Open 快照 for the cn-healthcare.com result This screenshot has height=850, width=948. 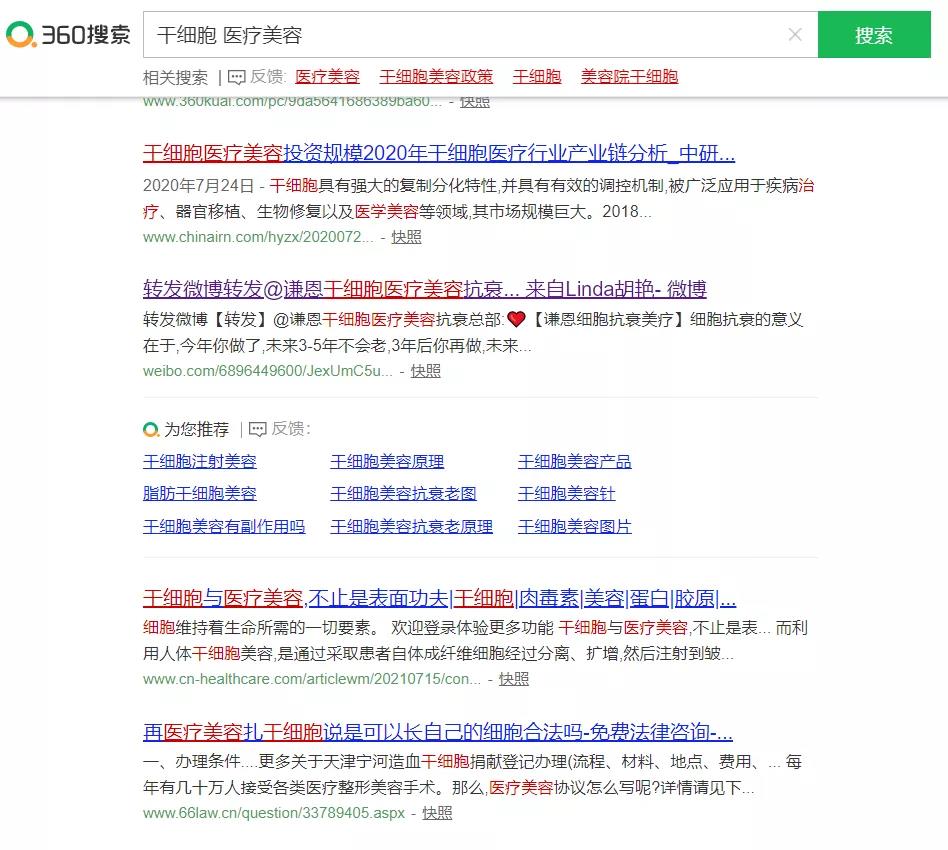pos(514,679)
